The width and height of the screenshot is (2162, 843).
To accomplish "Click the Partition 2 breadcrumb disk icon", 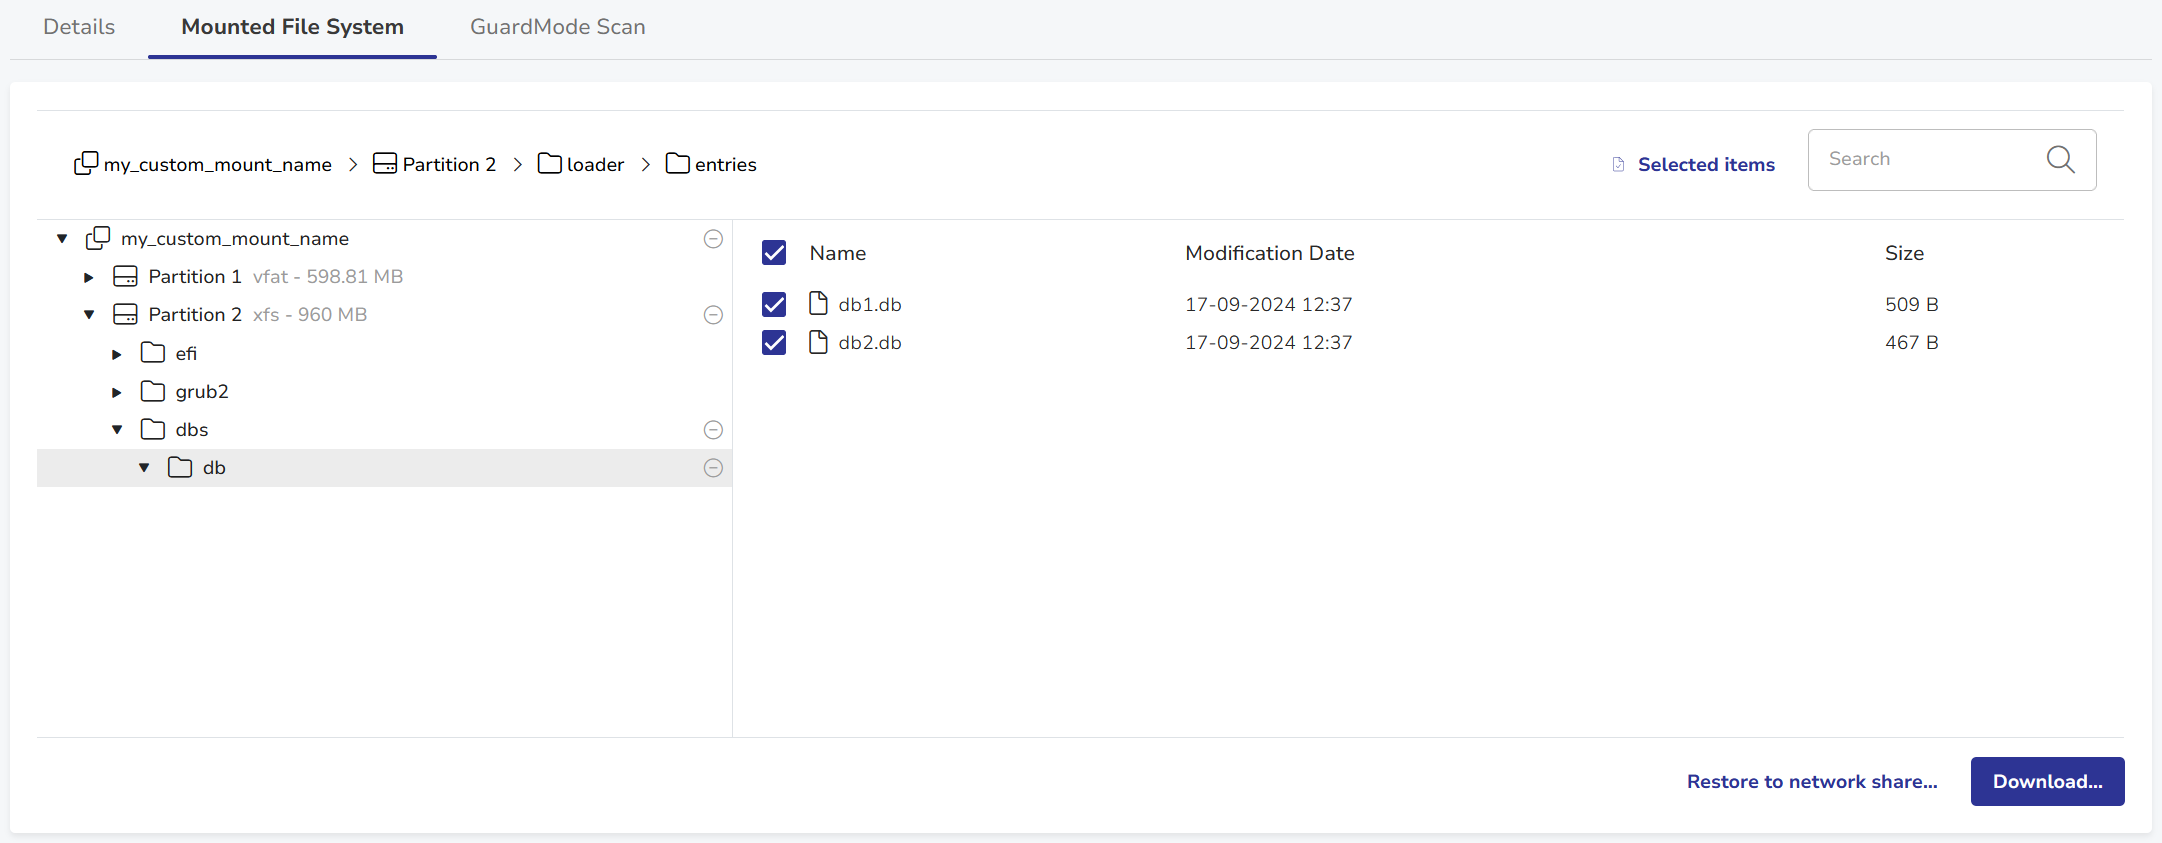I will [x=384, y=163].
